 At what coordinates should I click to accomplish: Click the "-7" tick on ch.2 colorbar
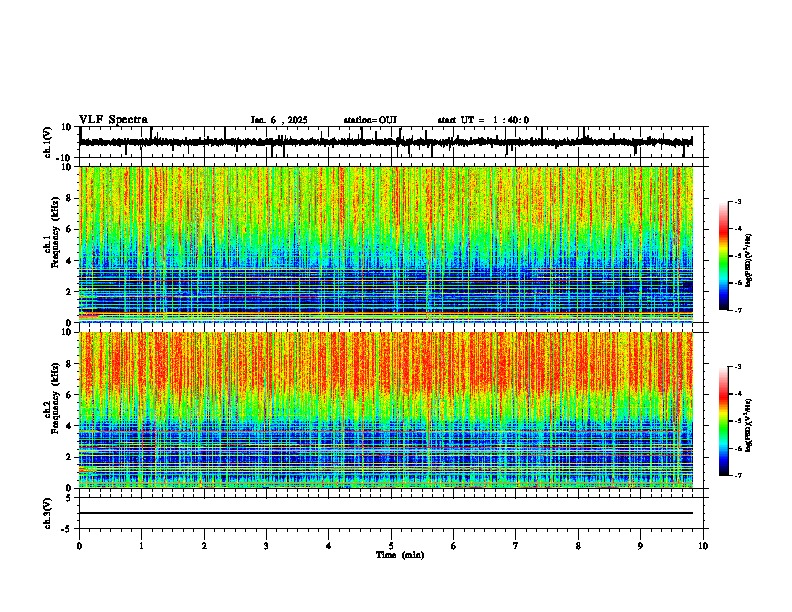click(x=738, y=475)
